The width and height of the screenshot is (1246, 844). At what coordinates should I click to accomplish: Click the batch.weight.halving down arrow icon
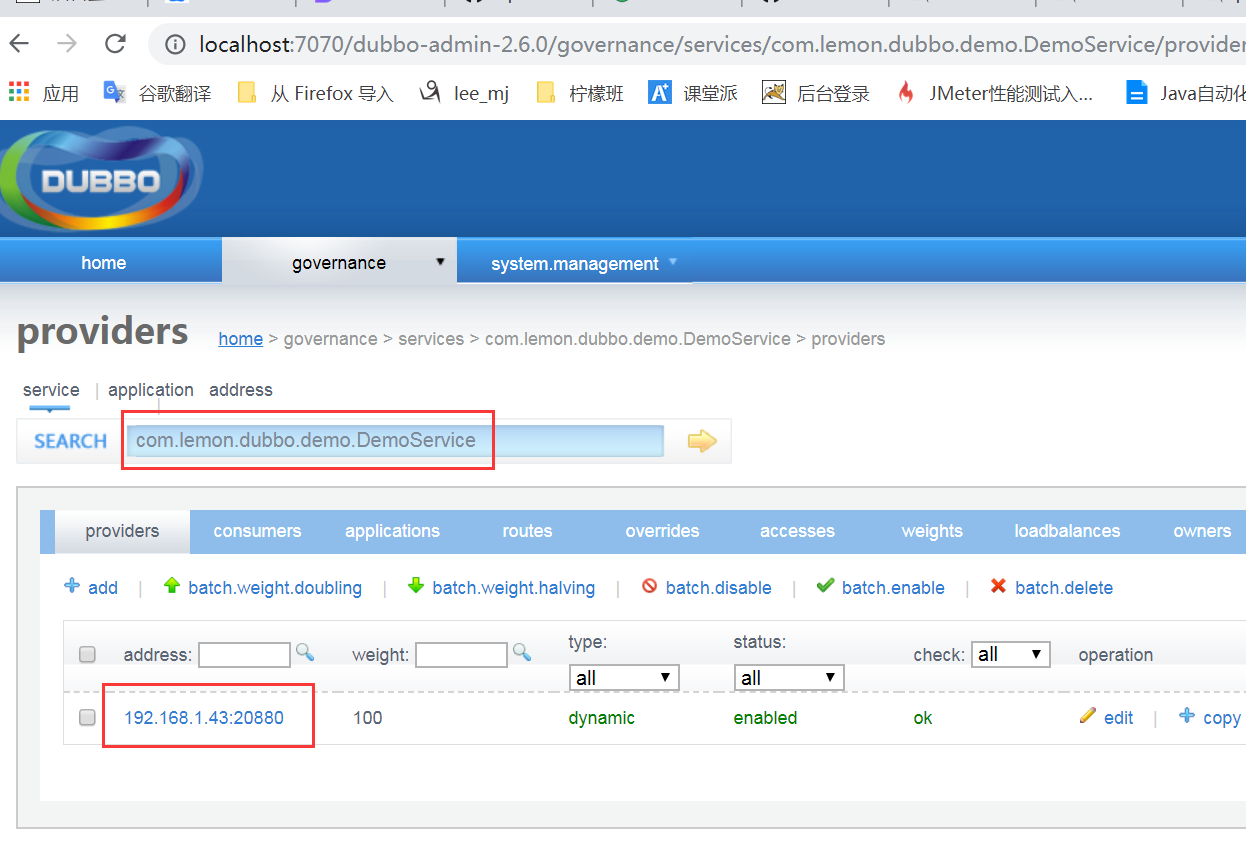tap(416, 586)
